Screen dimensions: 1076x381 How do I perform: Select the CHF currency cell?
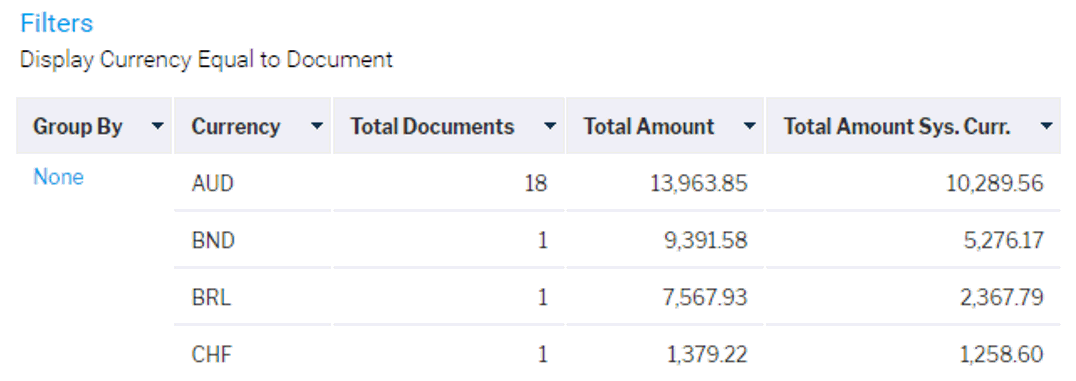(x=253, y=354)
